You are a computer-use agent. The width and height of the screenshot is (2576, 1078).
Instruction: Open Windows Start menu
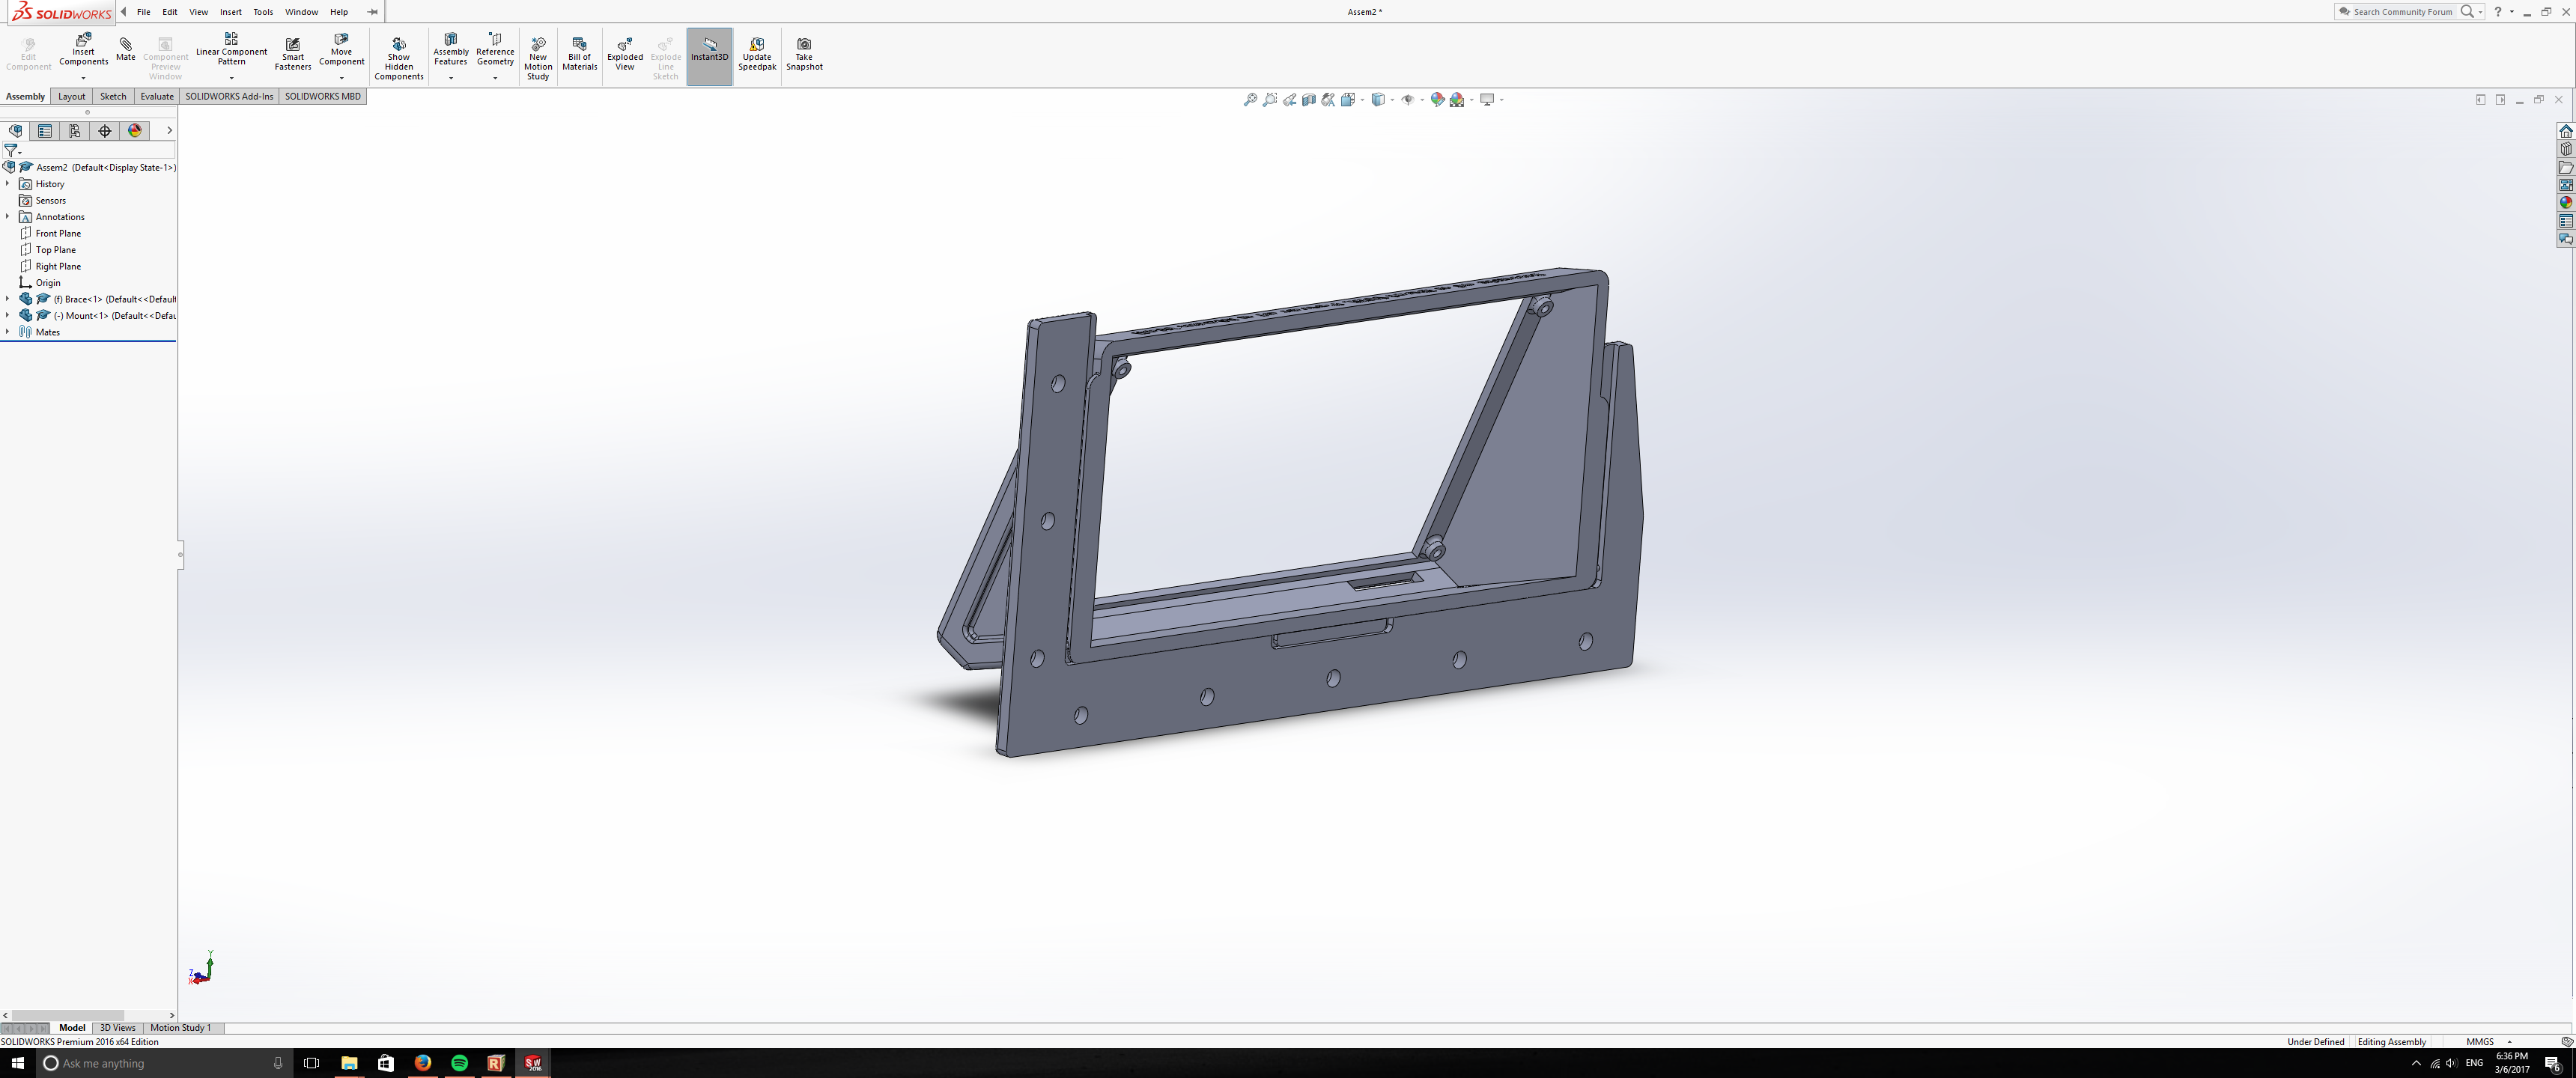17,1063
